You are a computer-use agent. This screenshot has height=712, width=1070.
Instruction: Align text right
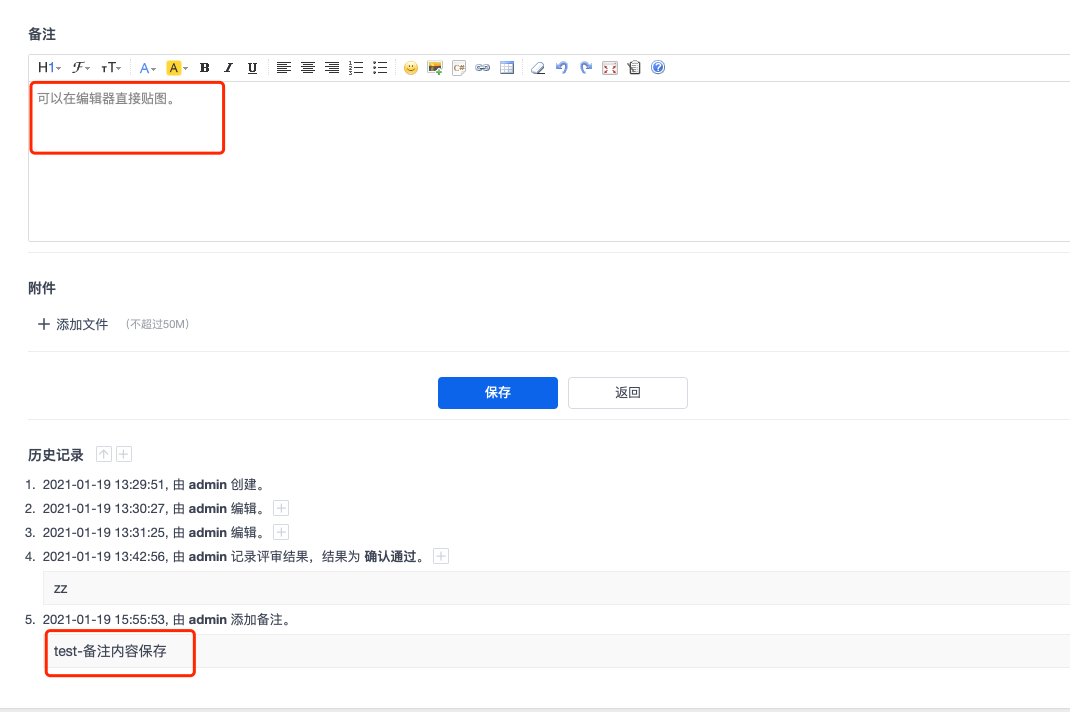[332, 68]
